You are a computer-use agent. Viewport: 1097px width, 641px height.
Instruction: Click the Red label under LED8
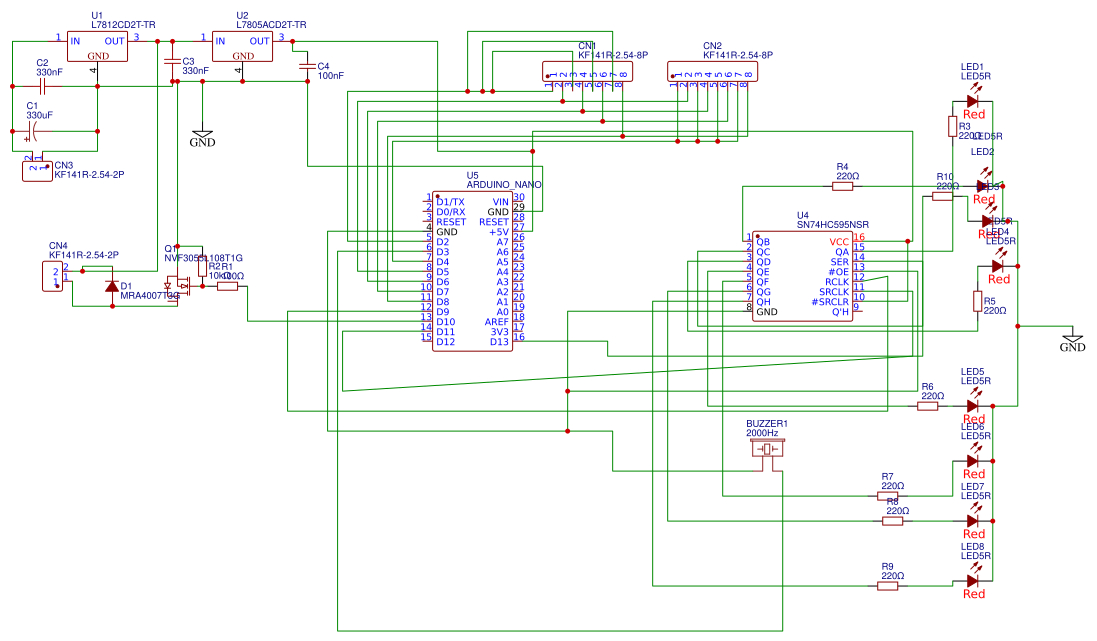974,594
